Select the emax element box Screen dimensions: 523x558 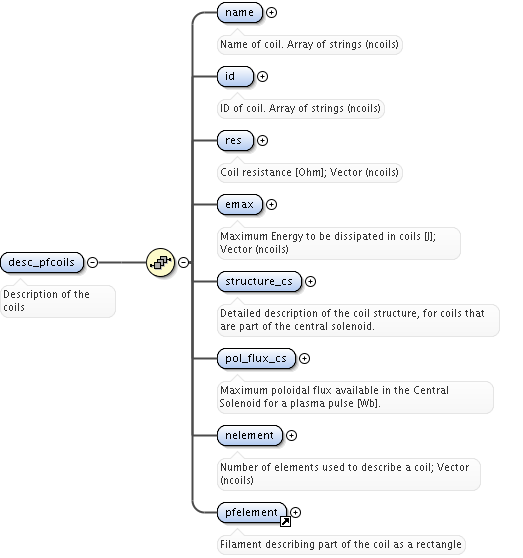[240, 205]
